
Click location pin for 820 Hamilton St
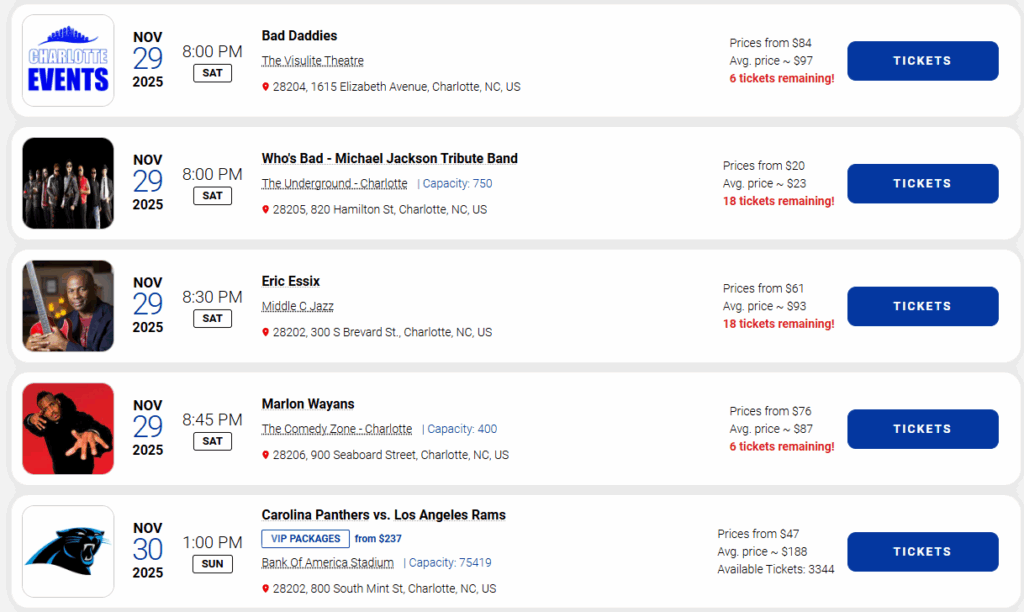[x=266, y=210]
